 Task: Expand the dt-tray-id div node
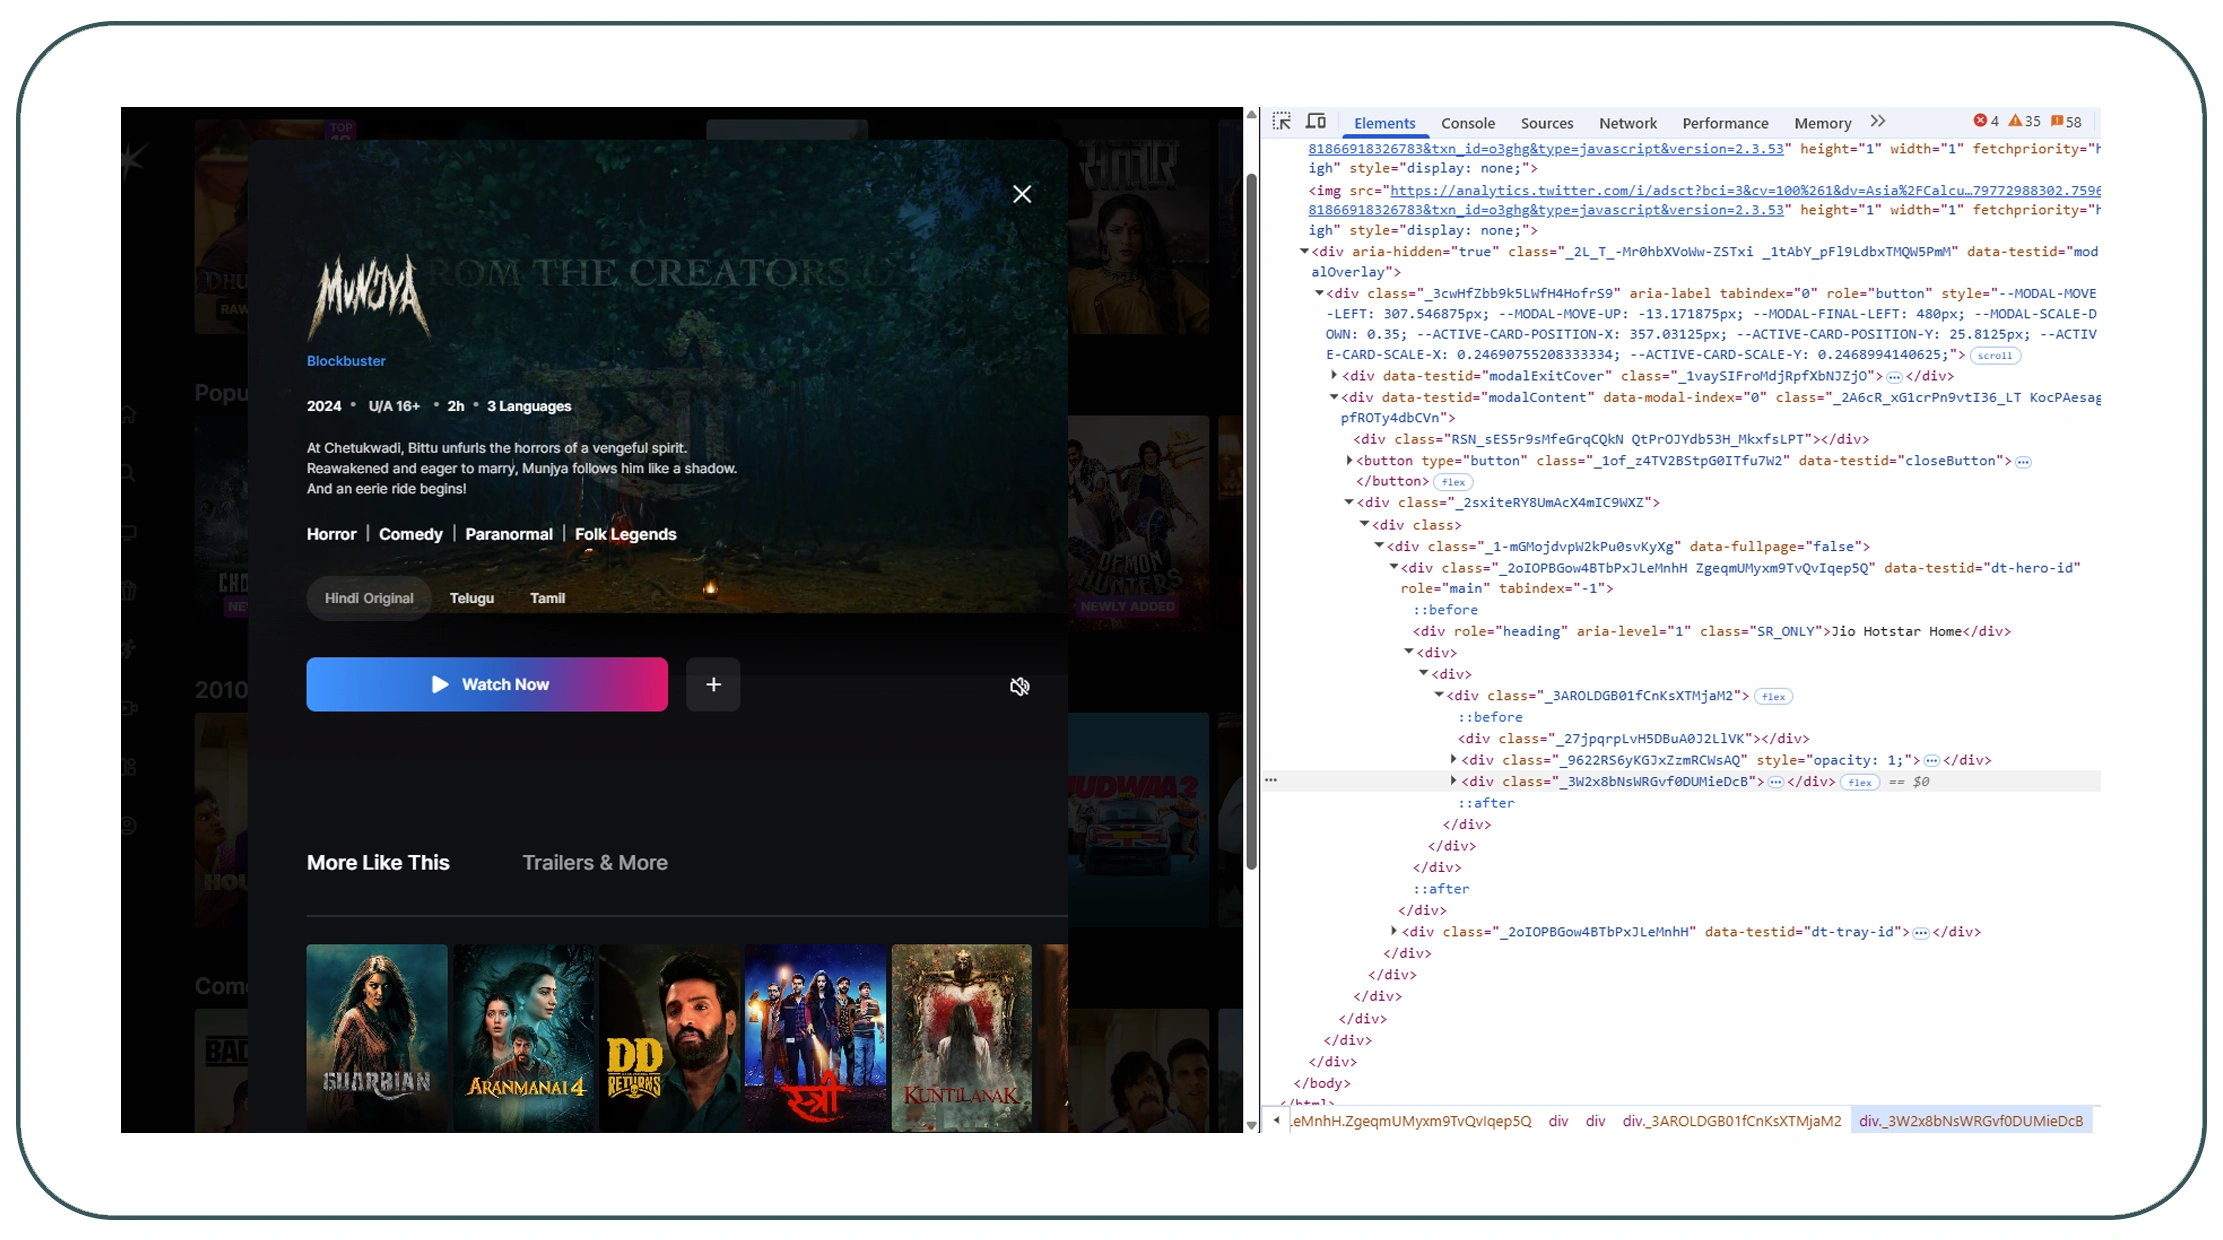click(x=1394, y=931)
